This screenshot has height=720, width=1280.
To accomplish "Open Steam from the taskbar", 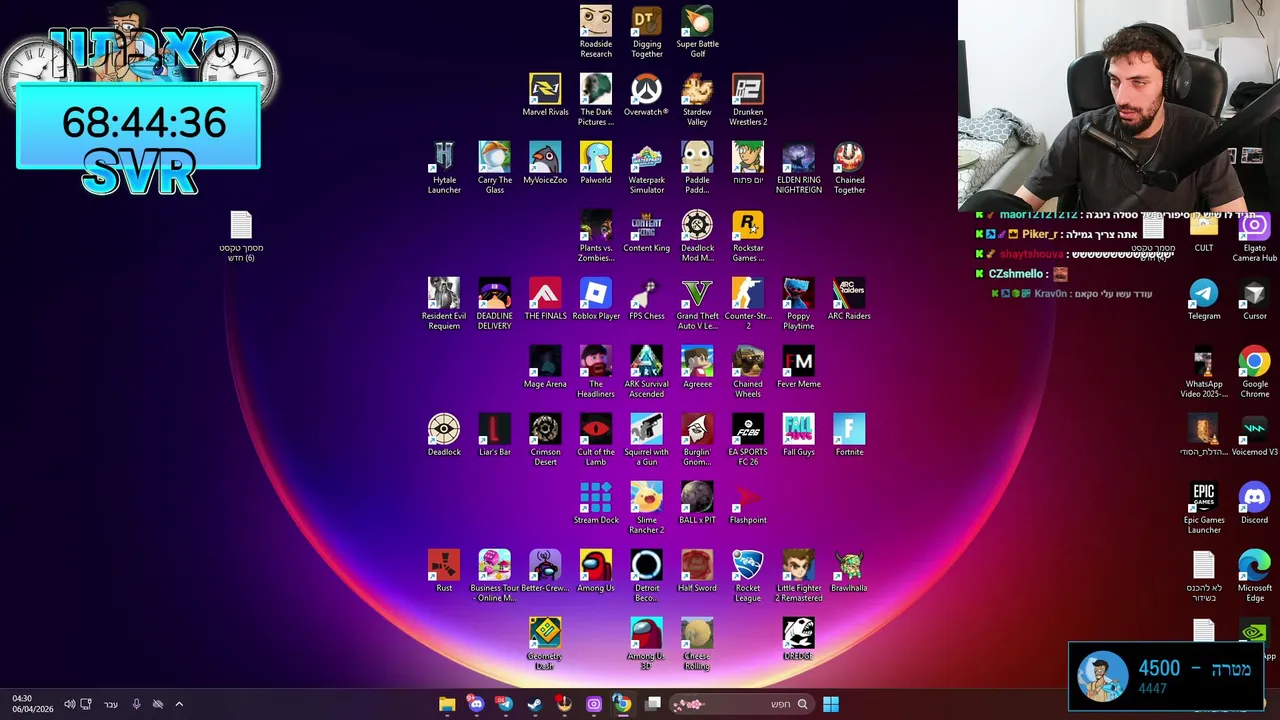I will (534, 704).
